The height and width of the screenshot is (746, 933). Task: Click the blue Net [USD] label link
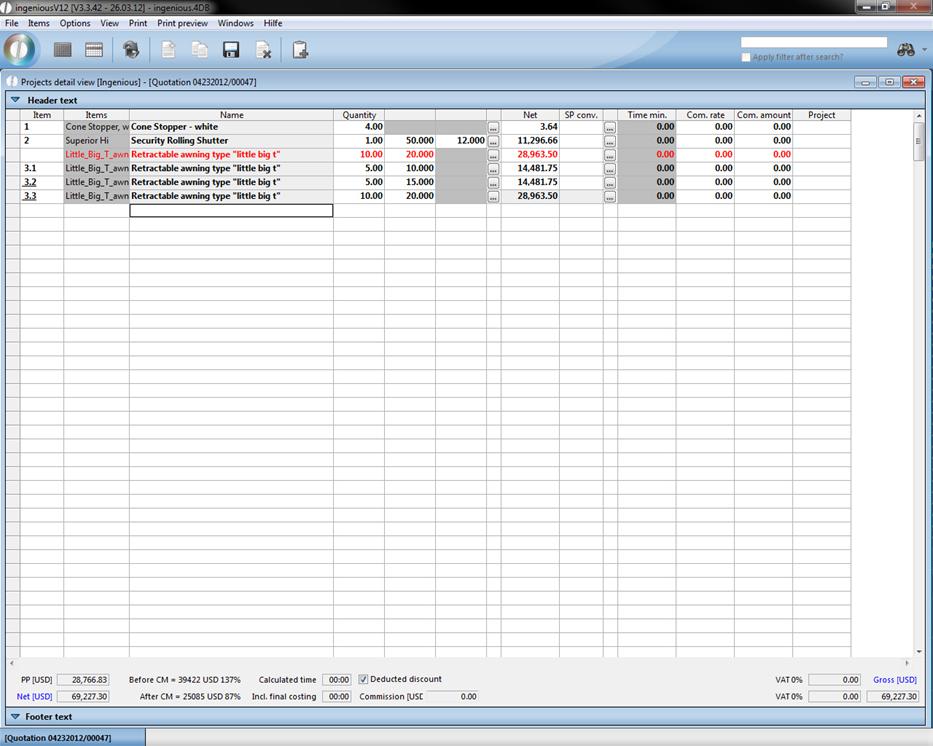point(34,697)
